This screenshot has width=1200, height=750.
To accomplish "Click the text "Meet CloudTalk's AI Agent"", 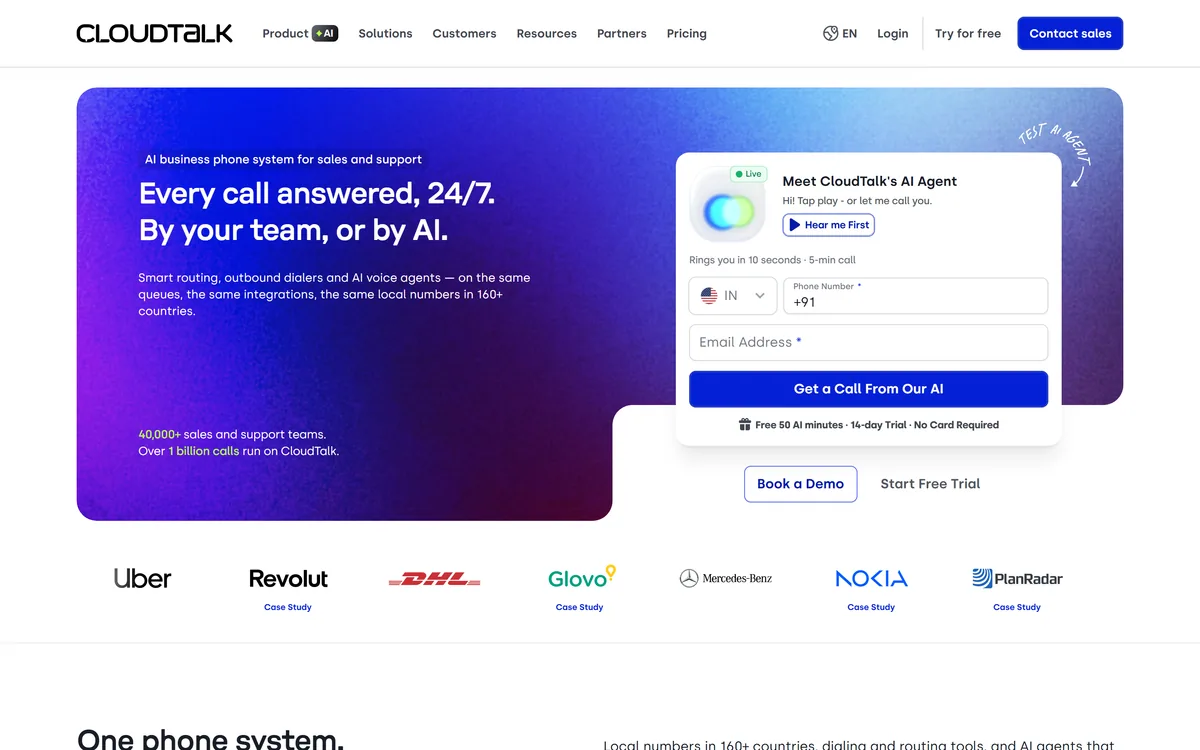I will (x=869, y=181).
